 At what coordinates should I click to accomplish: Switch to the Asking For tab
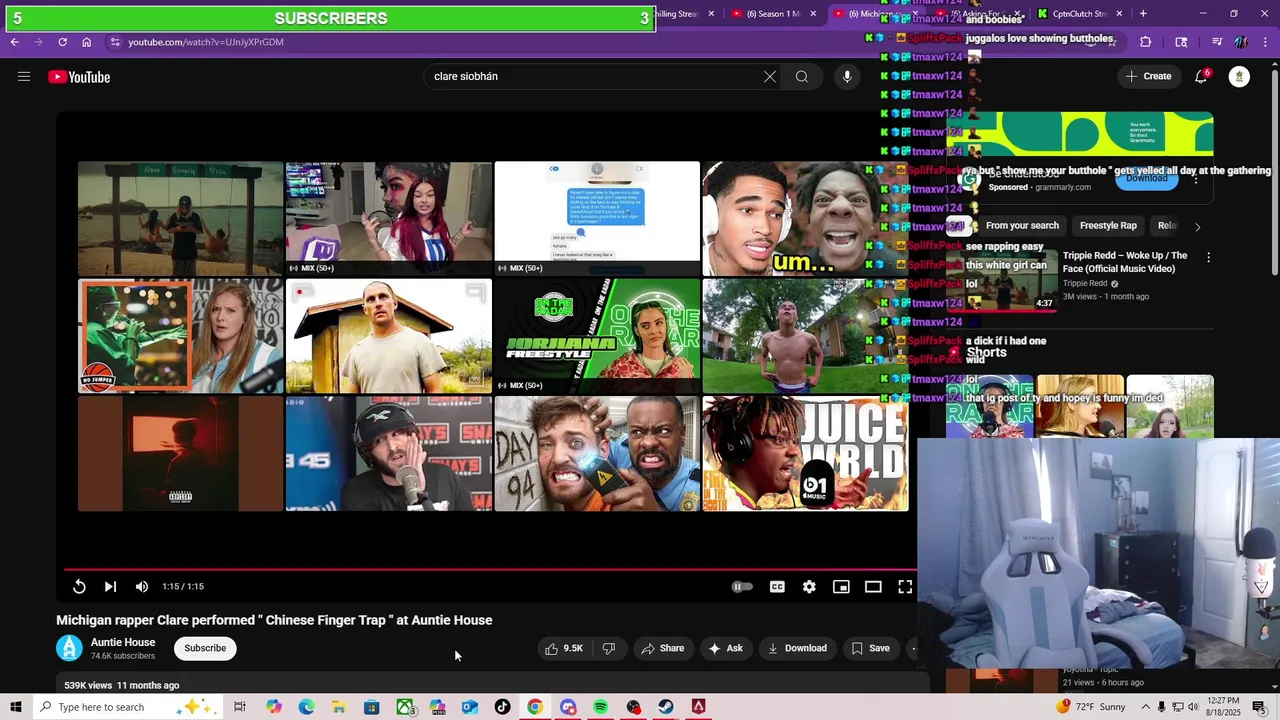[975, 14]
